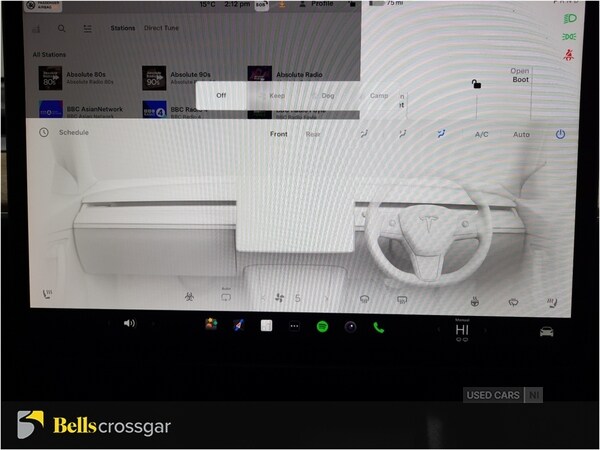The height and width of the screenshot is (450, 600).
Task: Tap the volume speaker icon
Action: pos(129,323)
